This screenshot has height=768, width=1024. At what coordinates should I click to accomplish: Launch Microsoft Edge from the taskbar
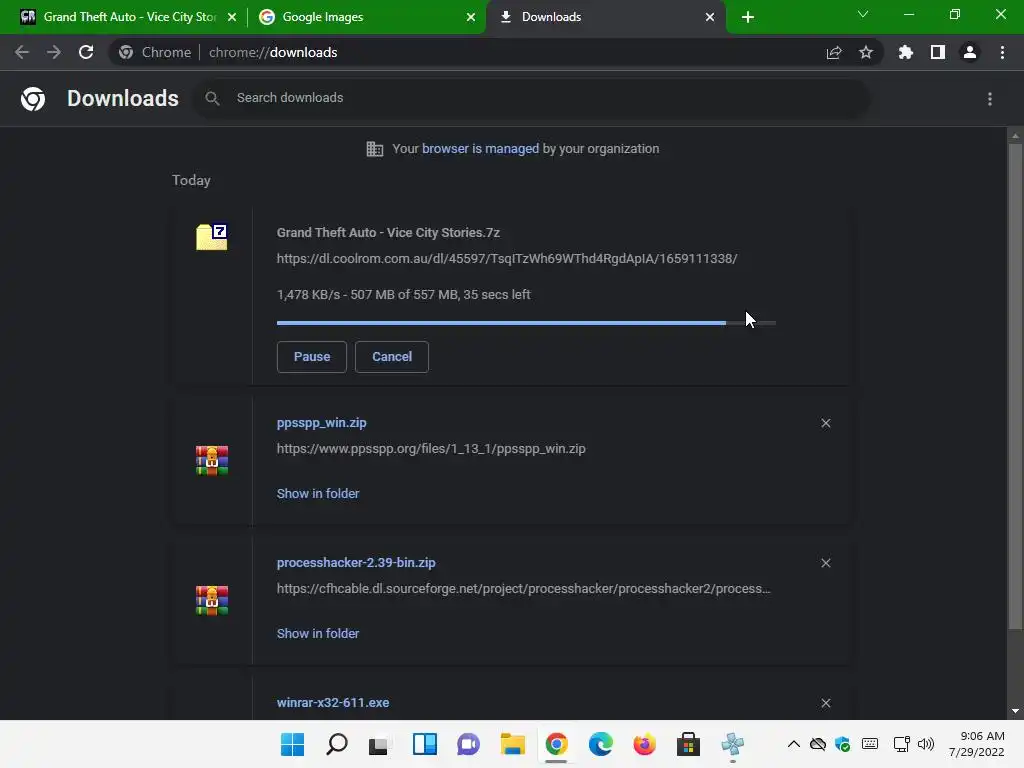[x=600, y=744]
